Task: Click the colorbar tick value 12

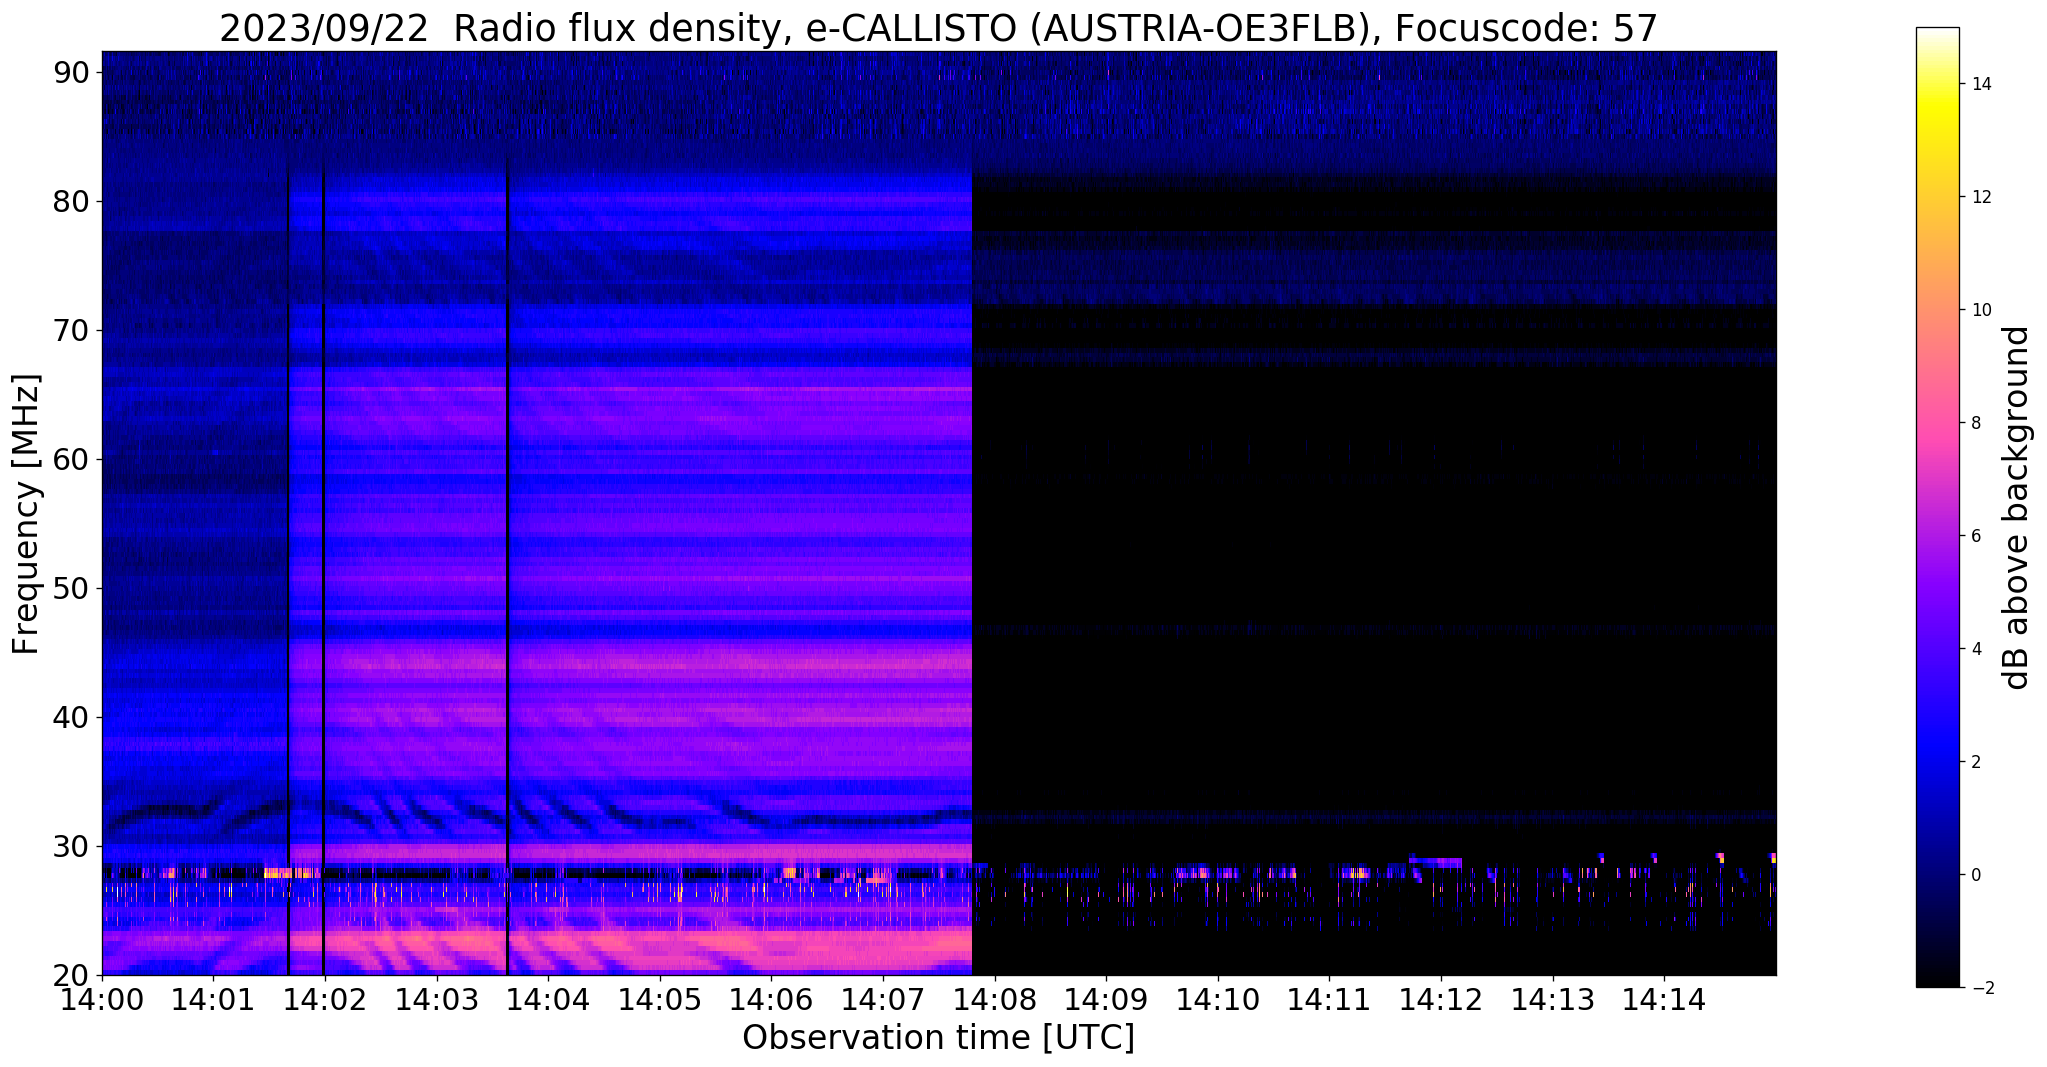Action: [x=1978, y=197]
